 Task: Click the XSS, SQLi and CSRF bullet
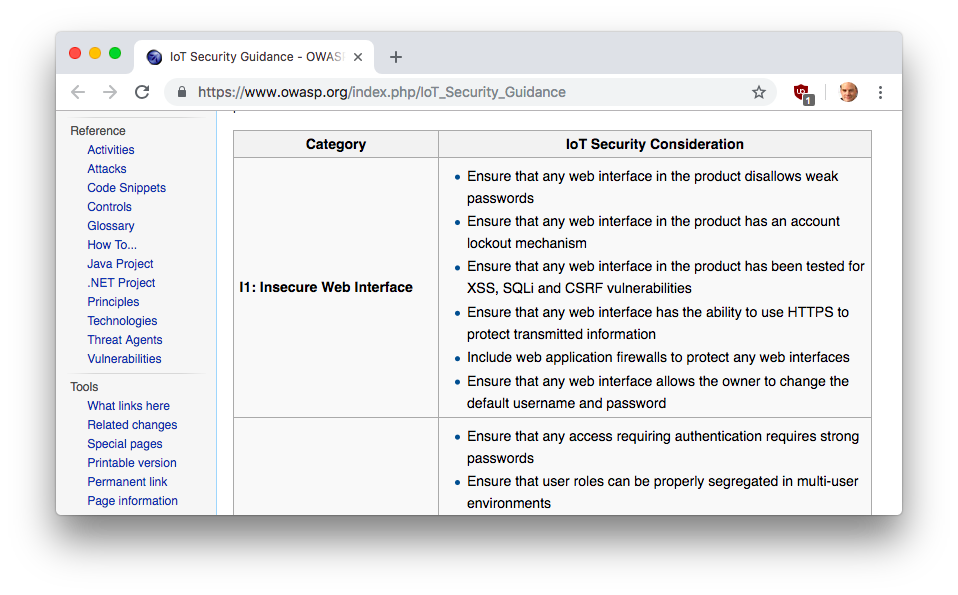[666, 277]
